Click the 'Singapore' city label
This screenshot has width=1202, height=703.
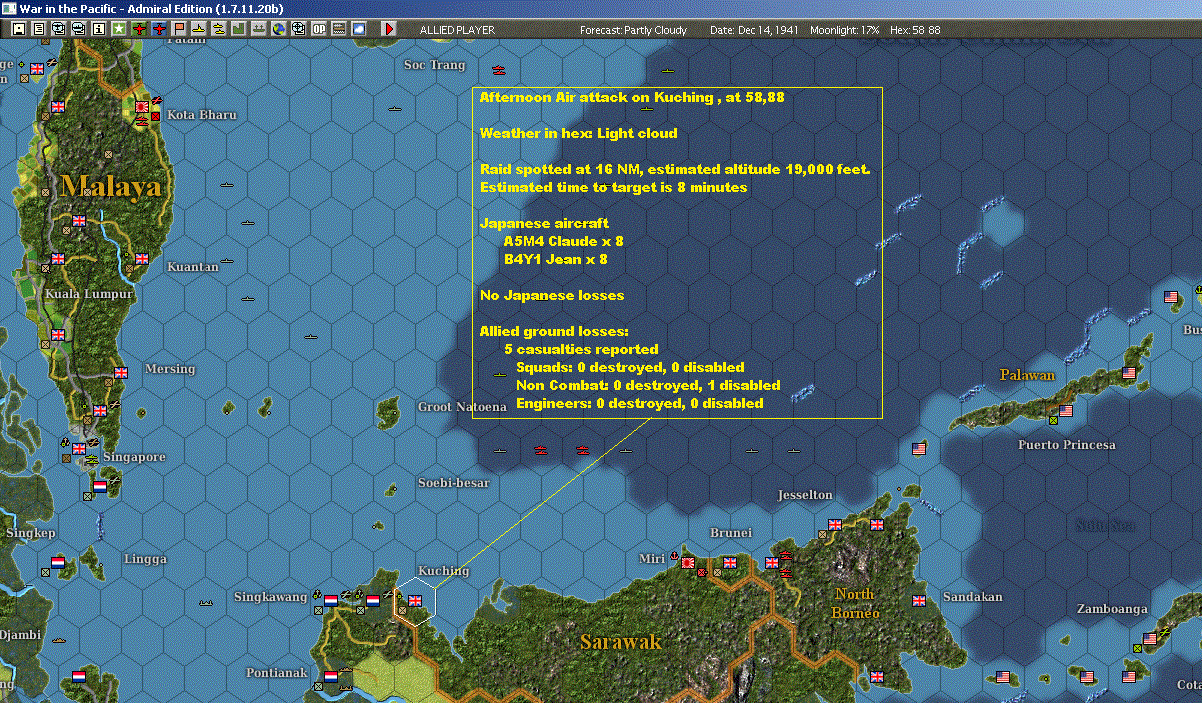click(x=135, y=457)
